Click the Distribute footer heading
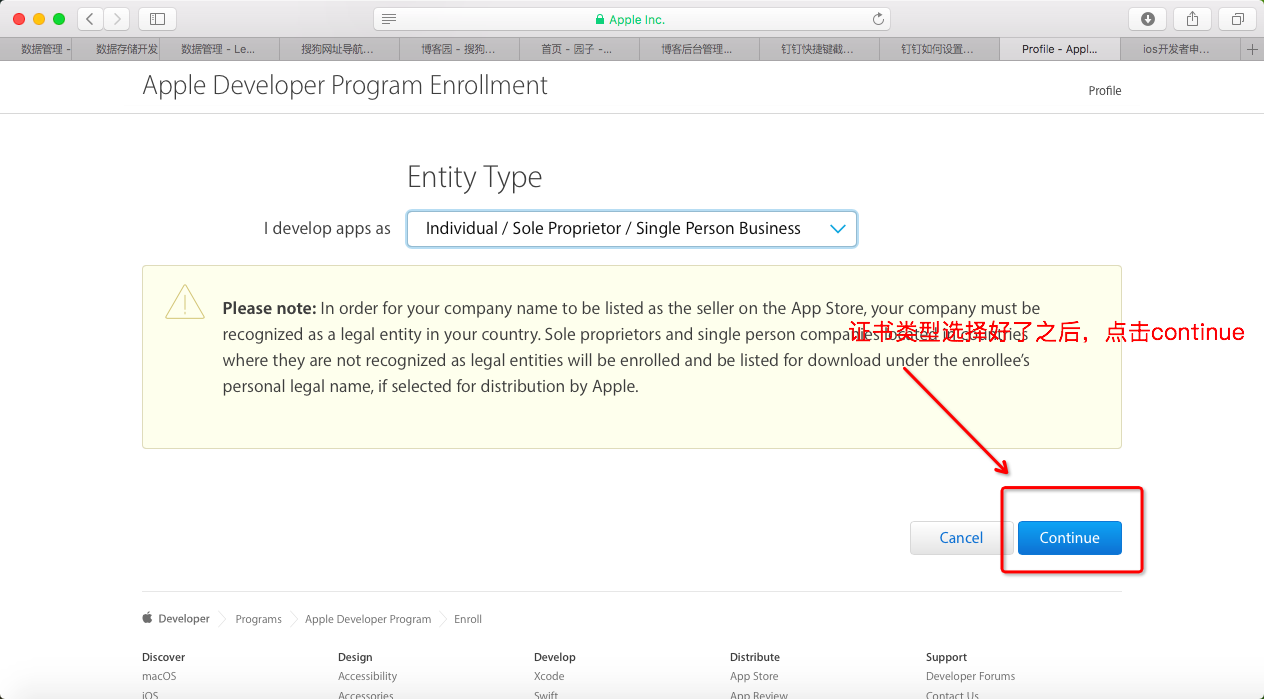This screenshot has width=1264, height=699. pyautogui.click(x=755, y=657)
